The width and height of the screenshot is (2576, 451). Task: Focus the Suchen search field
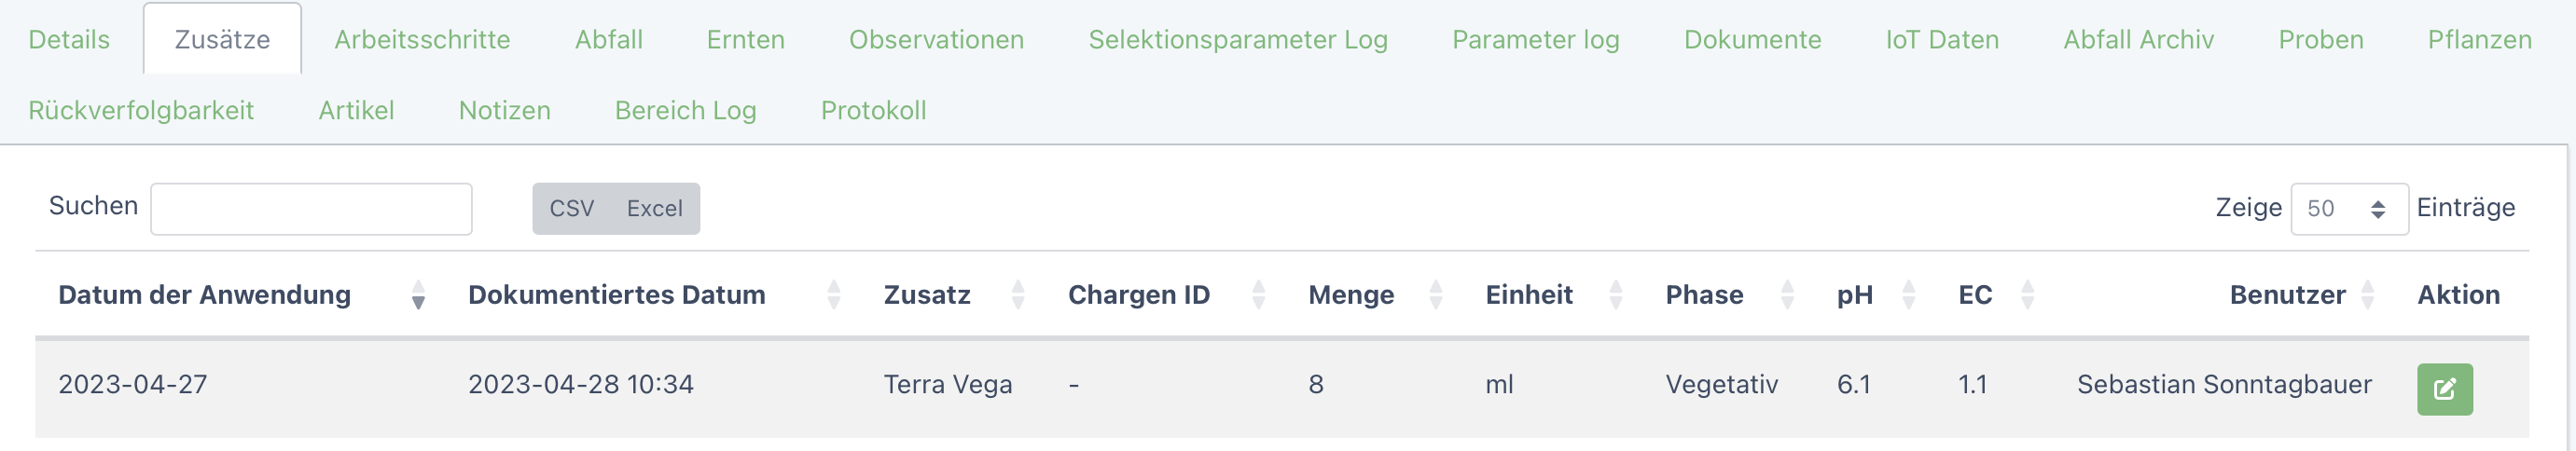(x=311, y=209)
